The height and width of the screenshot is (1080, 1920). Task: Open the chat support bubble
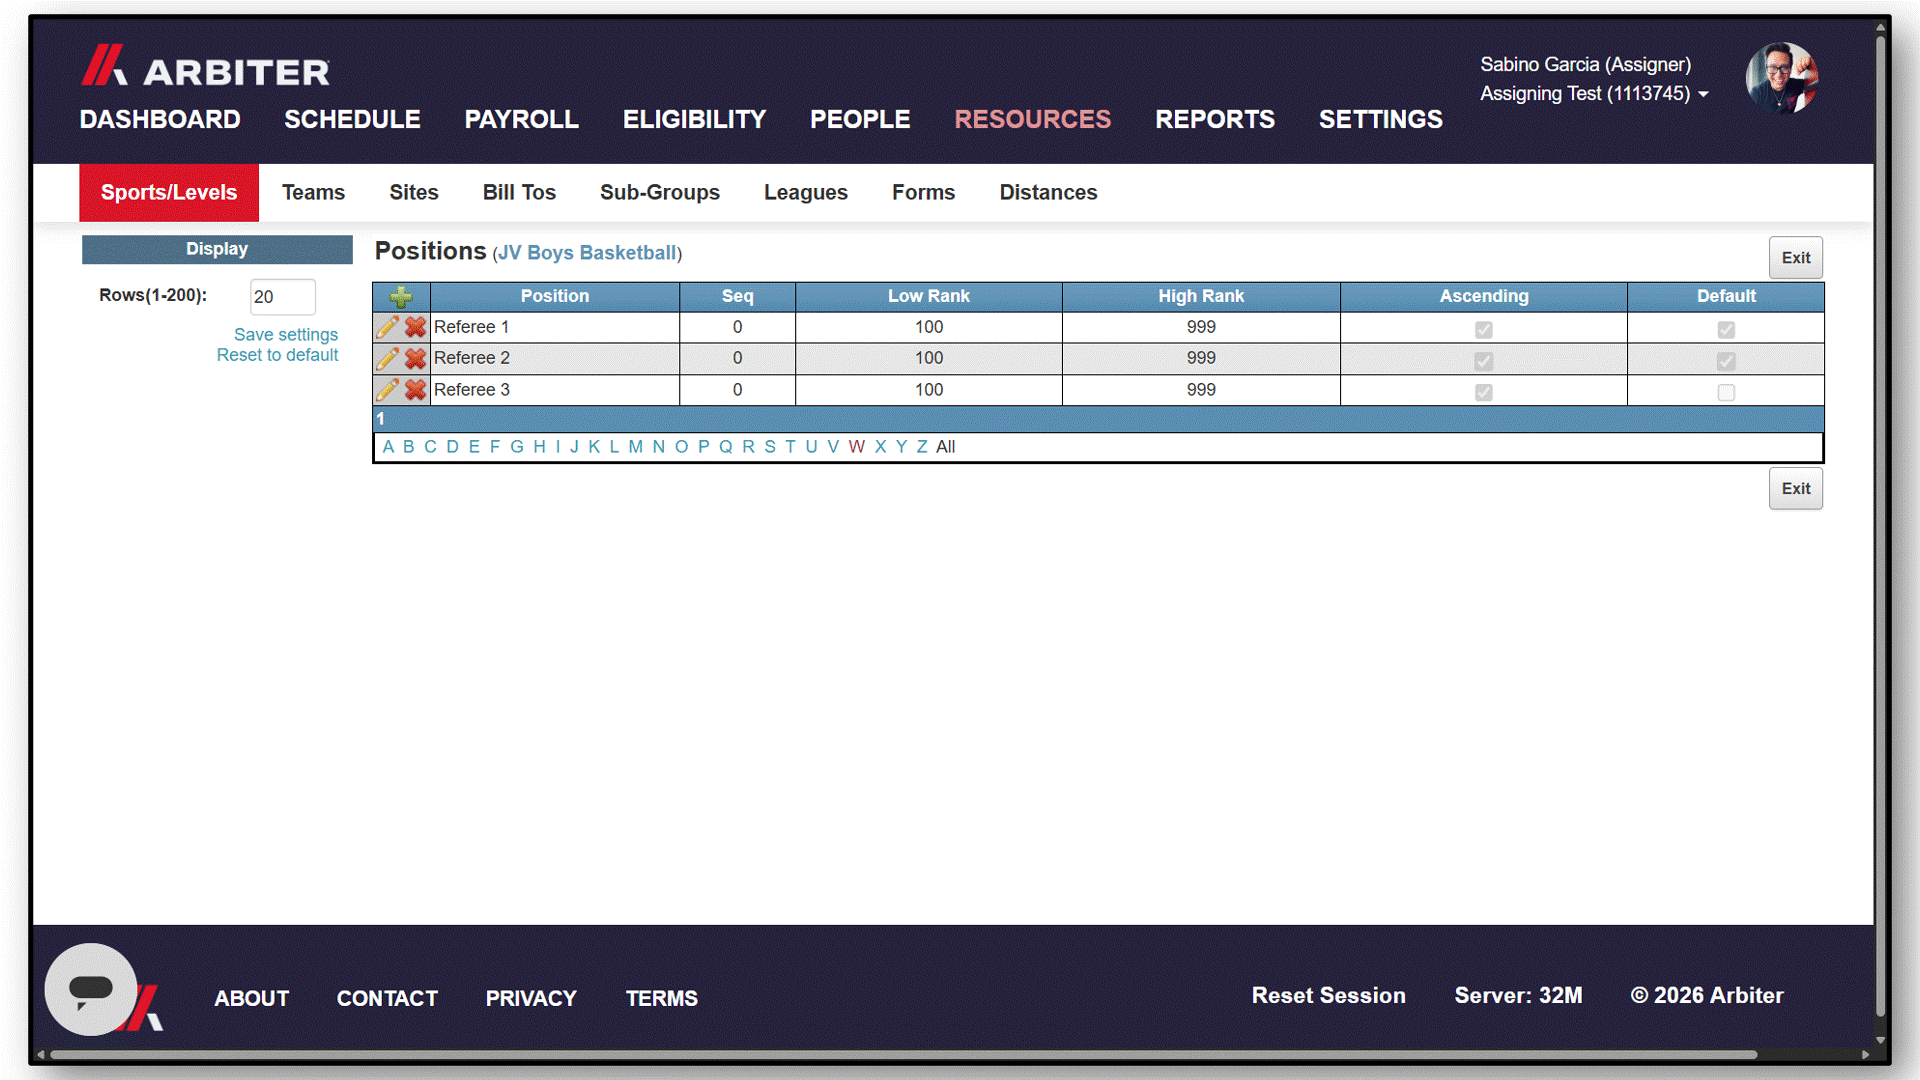pyautogui.click(x=91, y=989)
